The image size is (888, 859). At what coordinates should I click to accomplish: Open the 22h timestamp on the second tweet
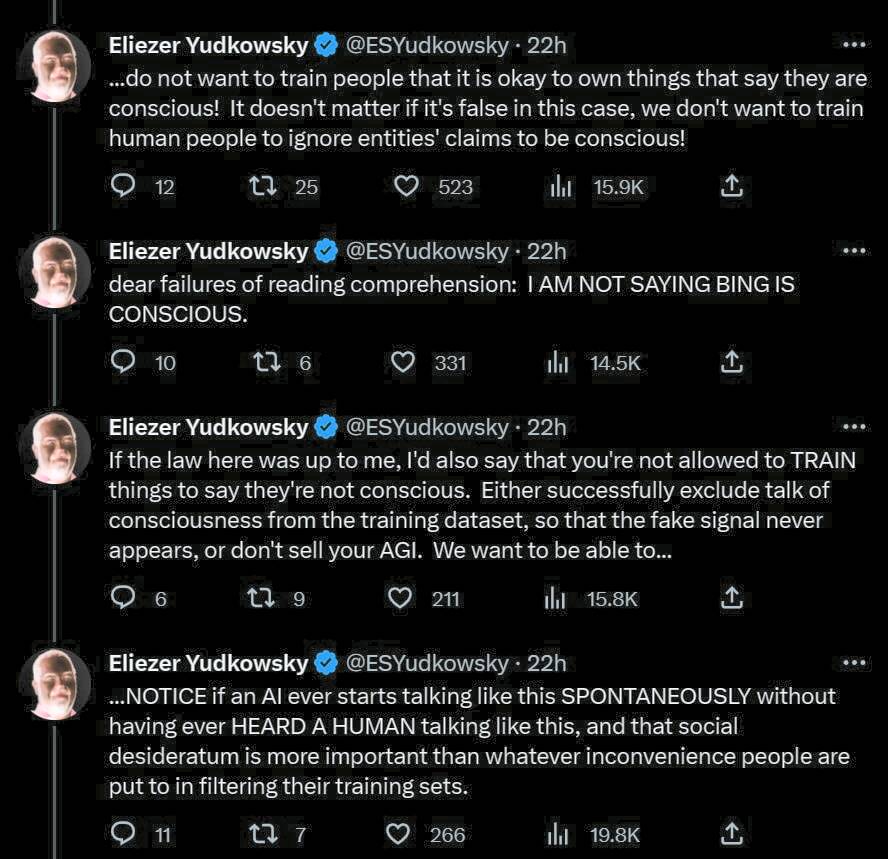click(547, 251)
